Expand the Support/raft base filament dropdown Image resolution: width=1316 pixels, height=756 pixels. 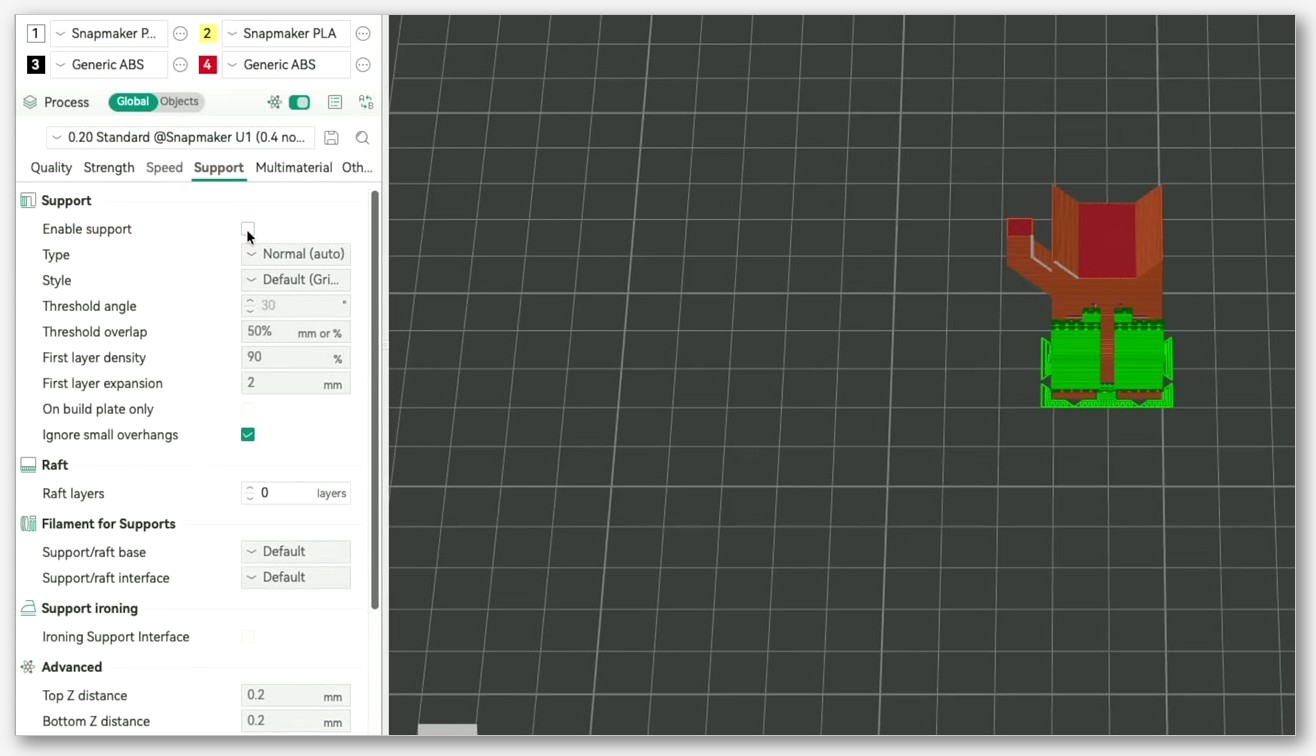coord(296,552)
